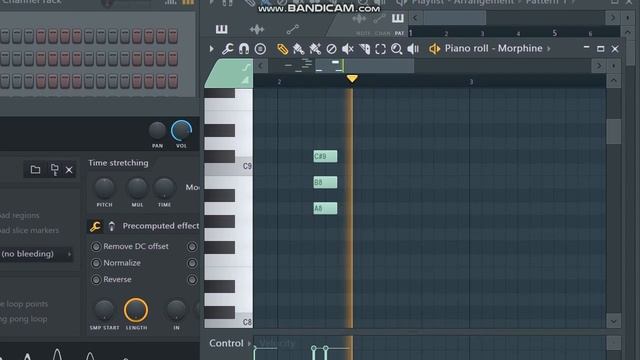This screenshot has height=360, width=640.
Task: Click the piano roll vertical scrollbar thumb
Action: [x=613, y=131]
